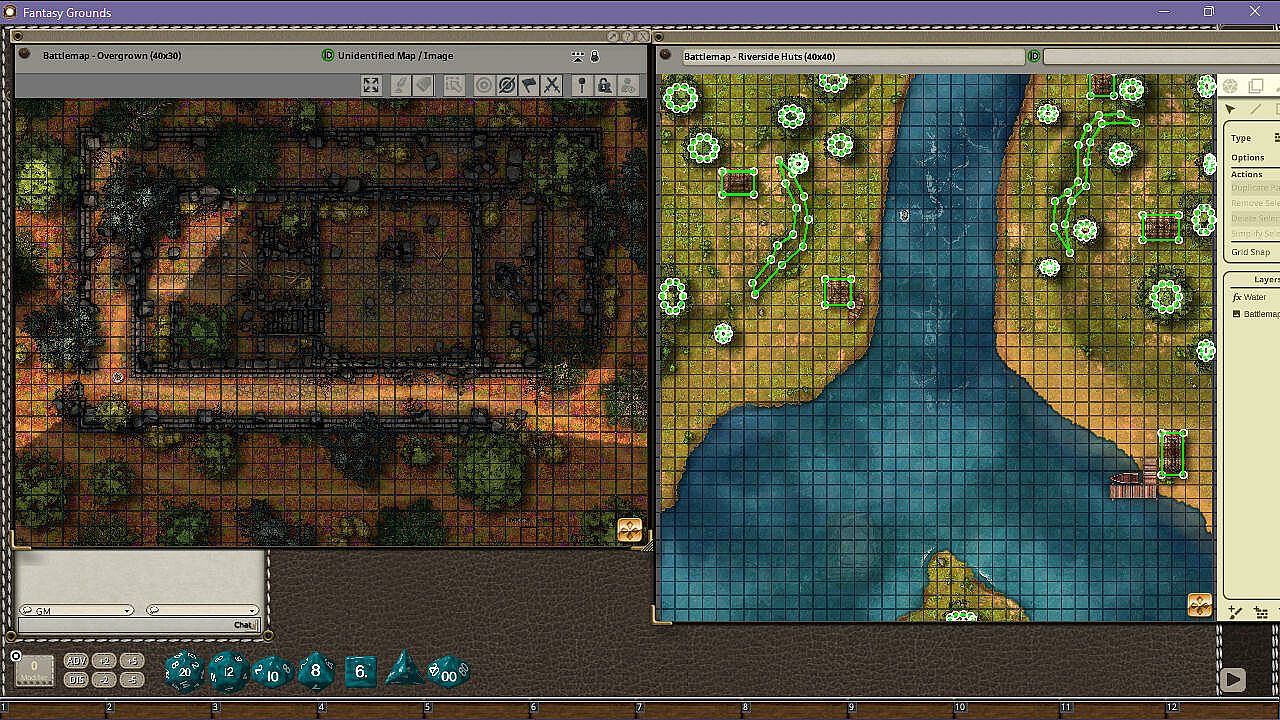Click the -2 modifier button
Viewport: 1280px width, 720px height.
[x=104, y=679]
